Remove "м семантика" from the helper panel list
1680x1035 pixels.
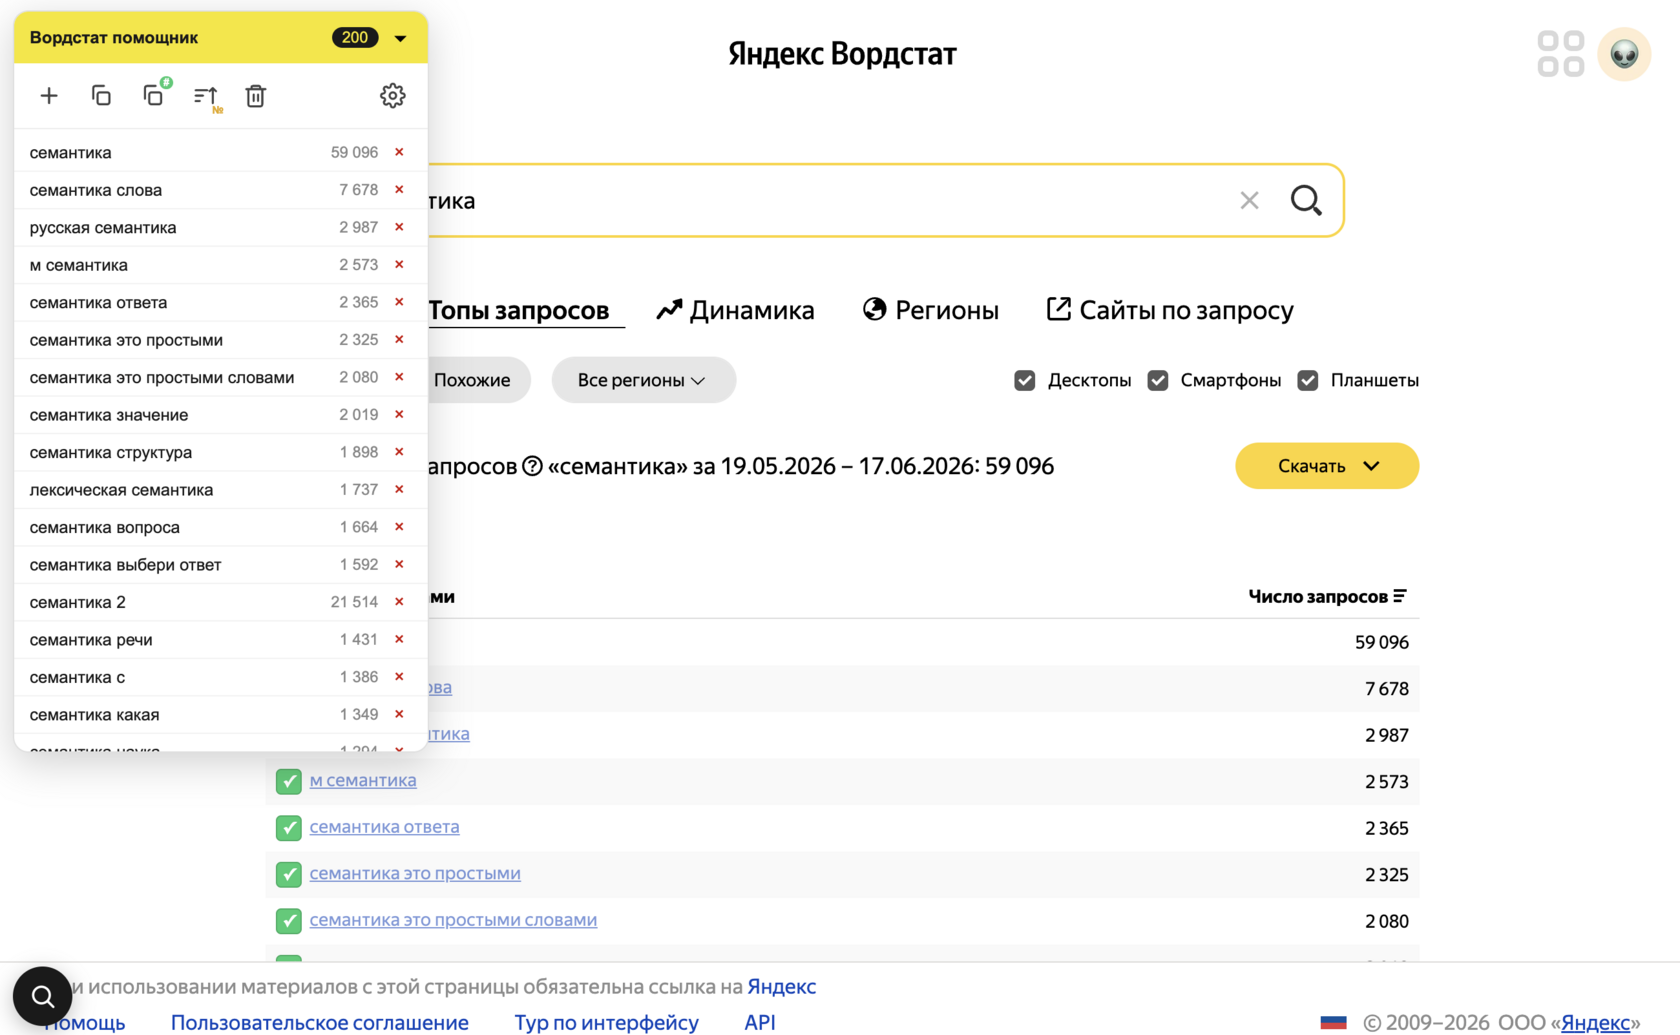click(x=399, y=265)
